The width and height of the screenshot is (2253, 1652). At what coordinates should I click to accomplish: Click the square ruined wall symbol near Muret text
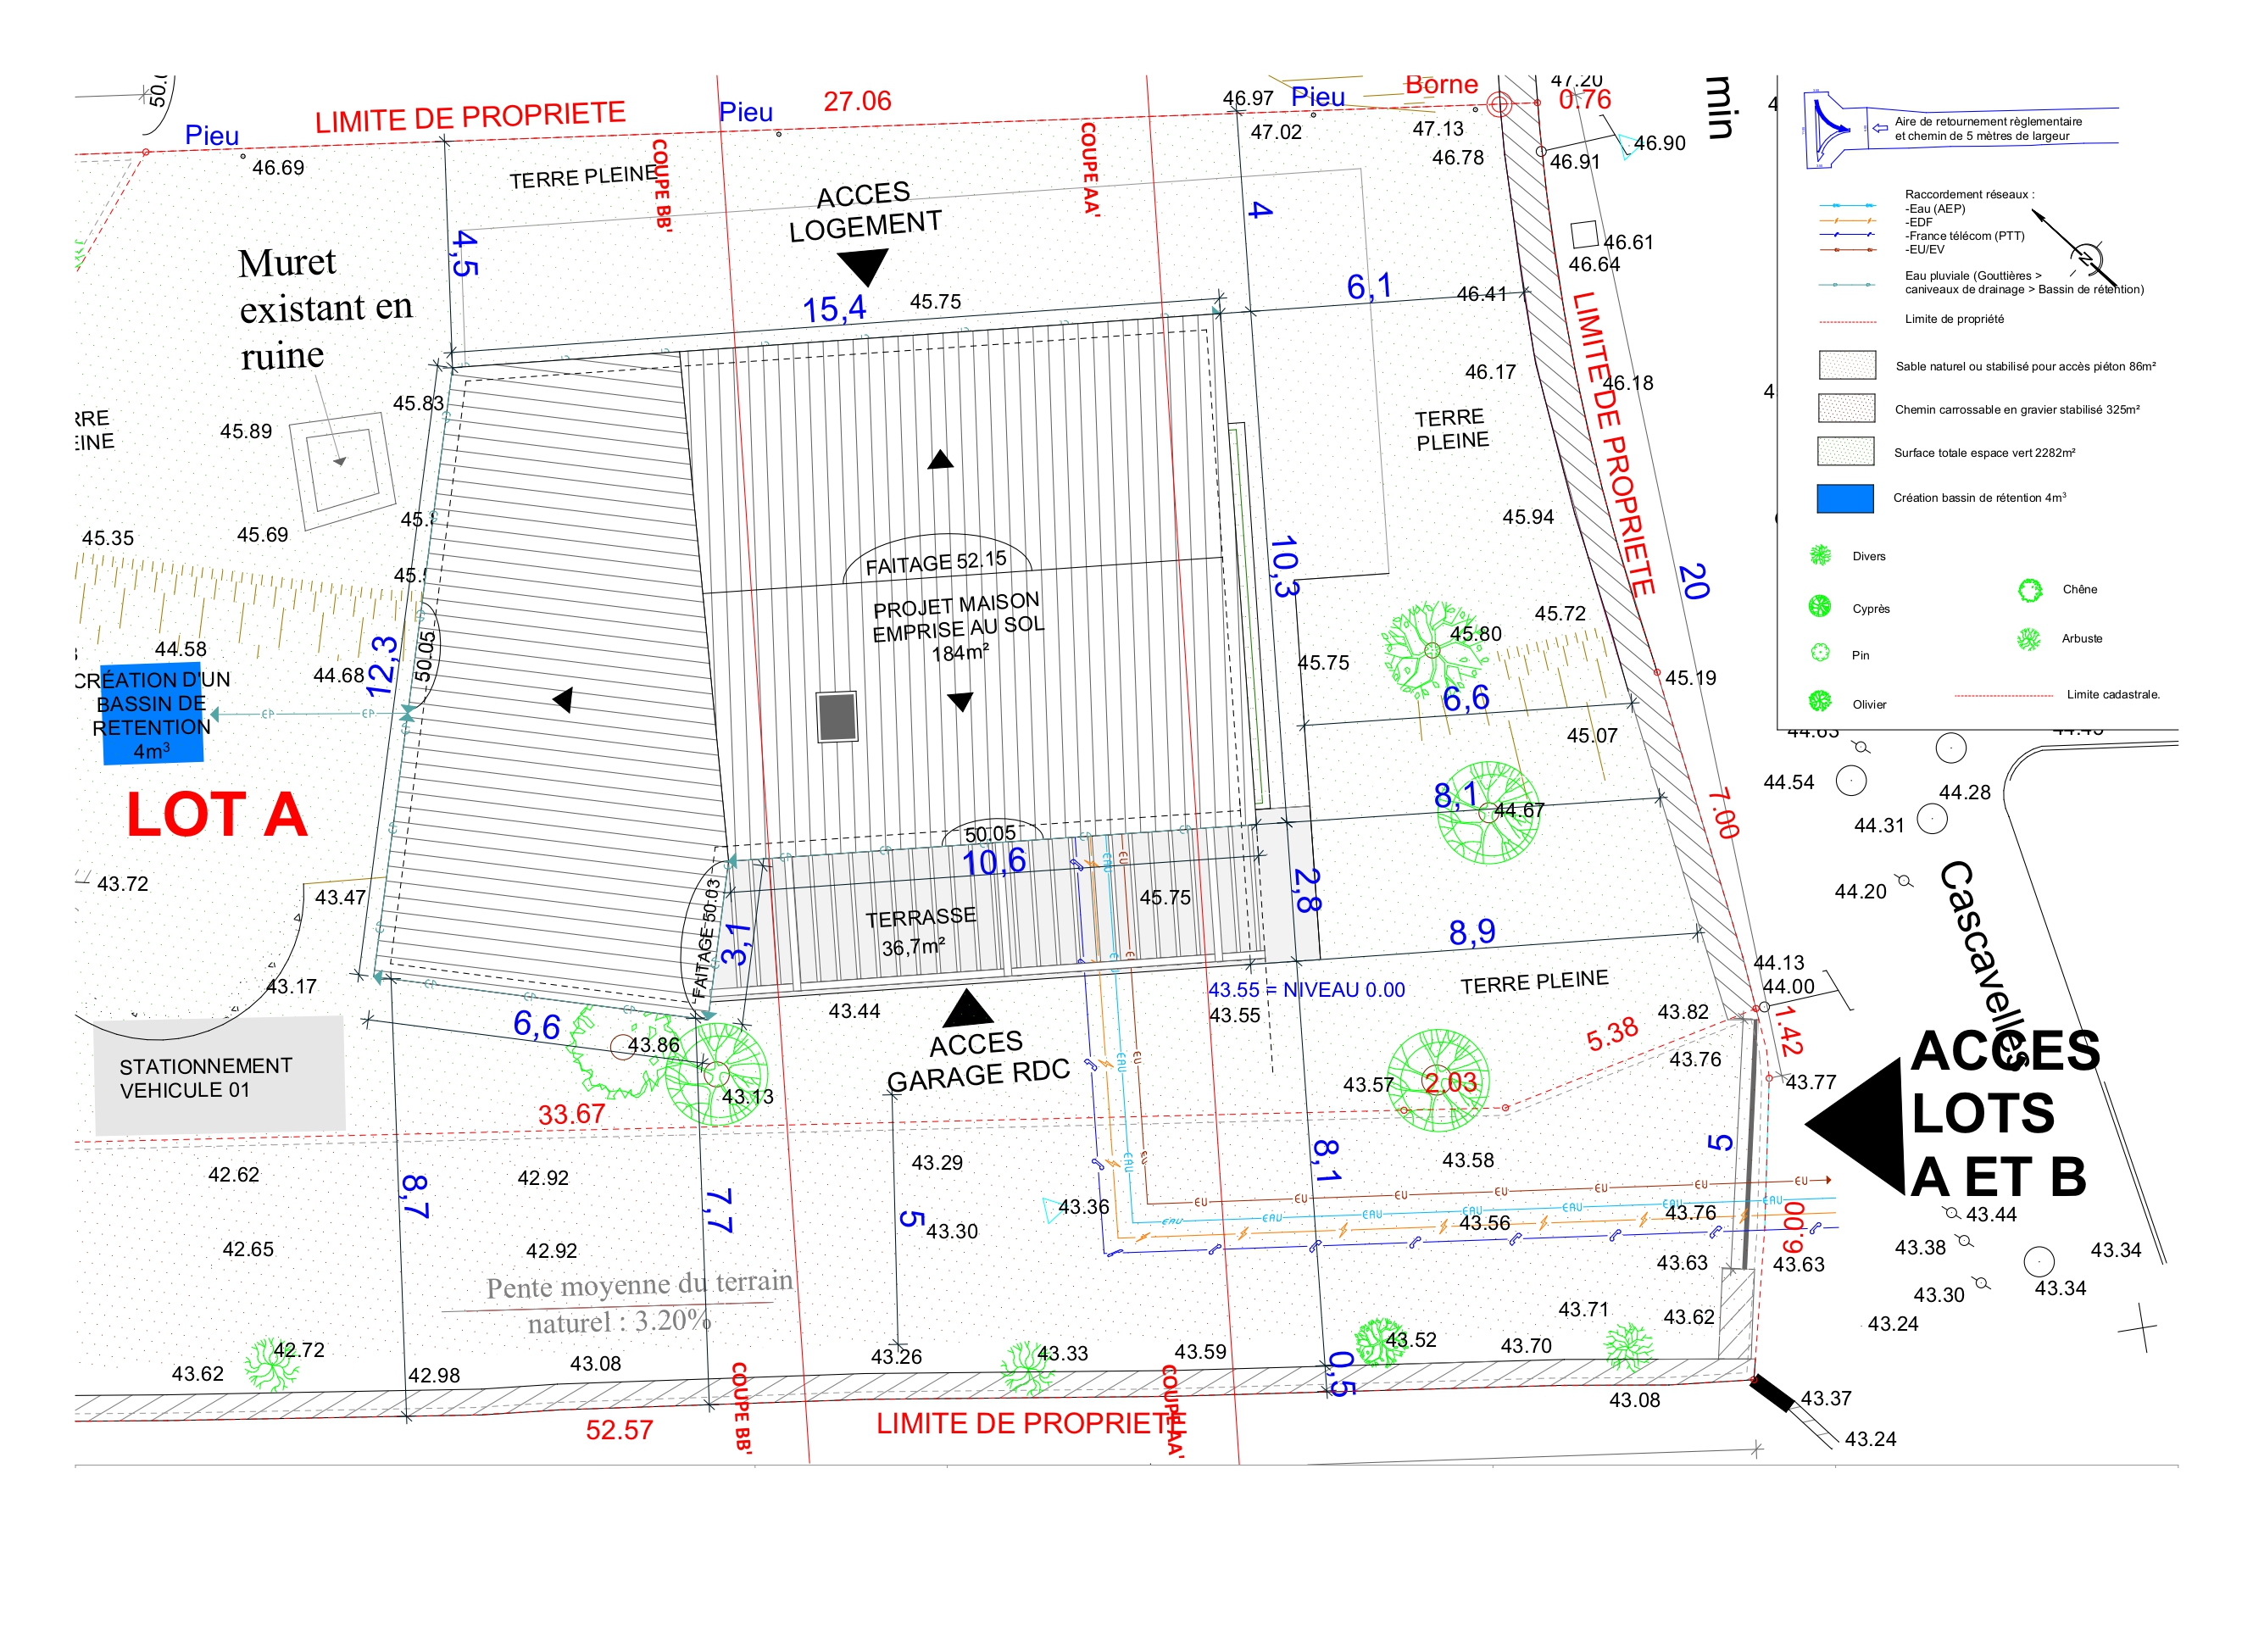[x=342, y=470]
